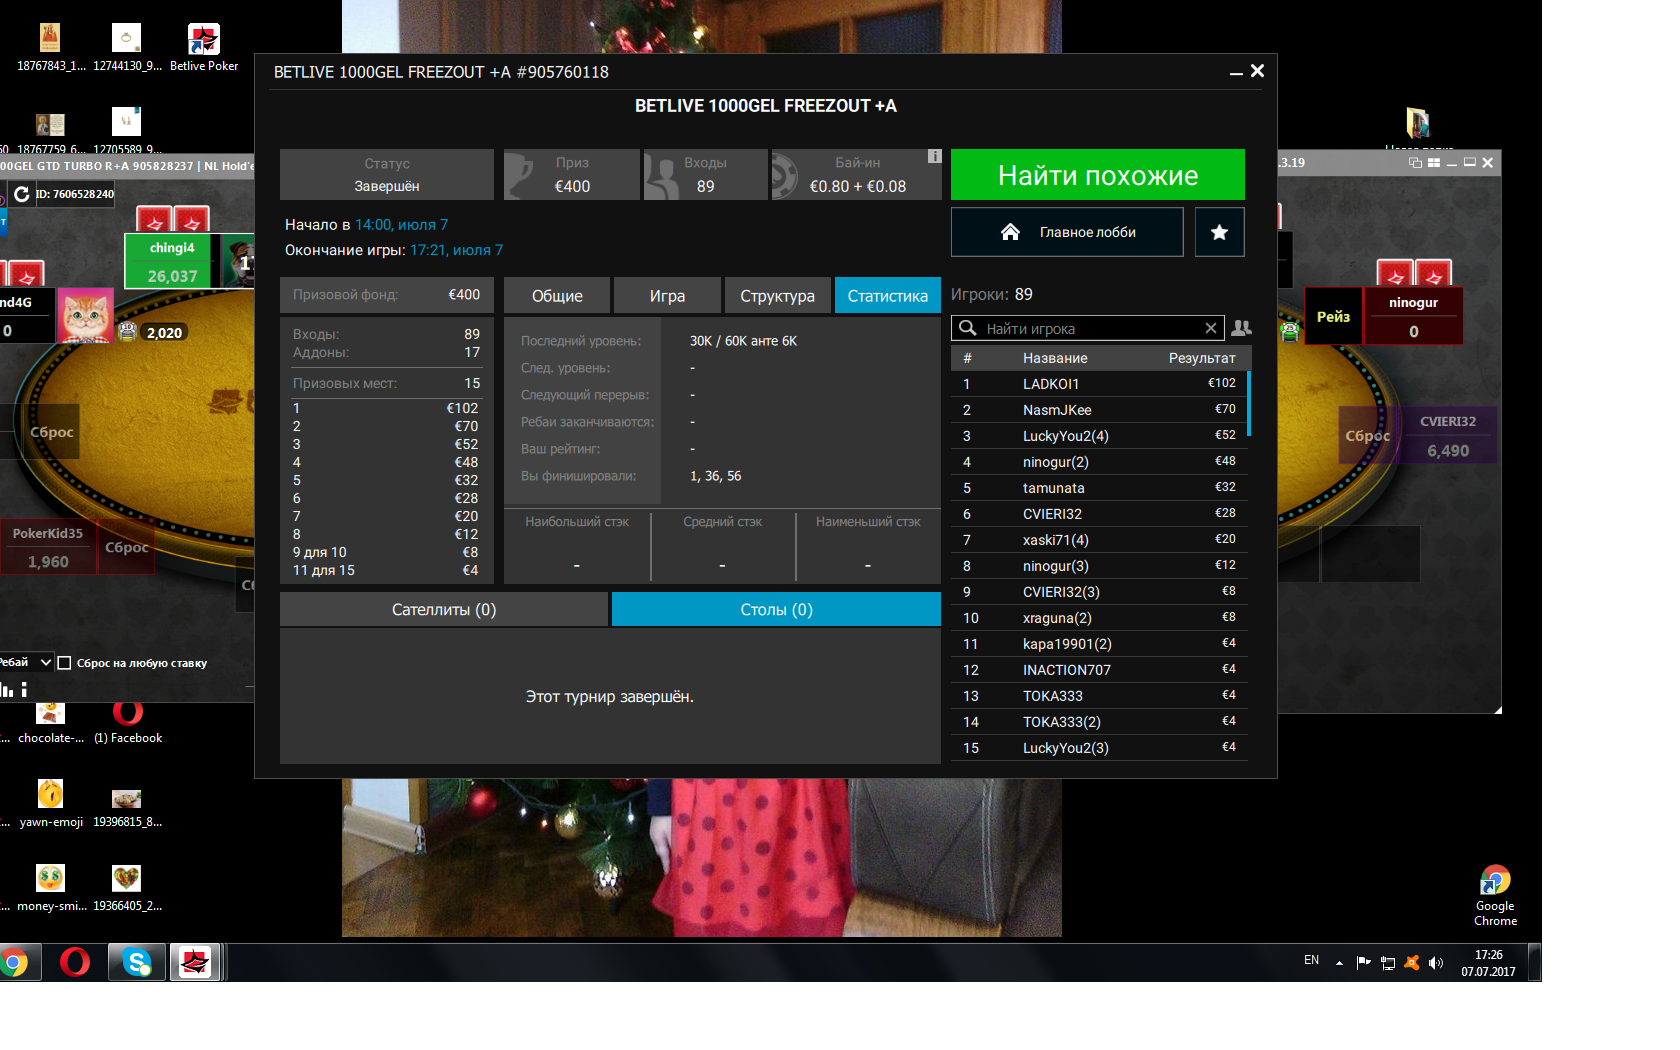The width and height of the screenshot is (1680, 1050).
Task: Open the 'Ребай' dropdown
Action: pos(45,662)
